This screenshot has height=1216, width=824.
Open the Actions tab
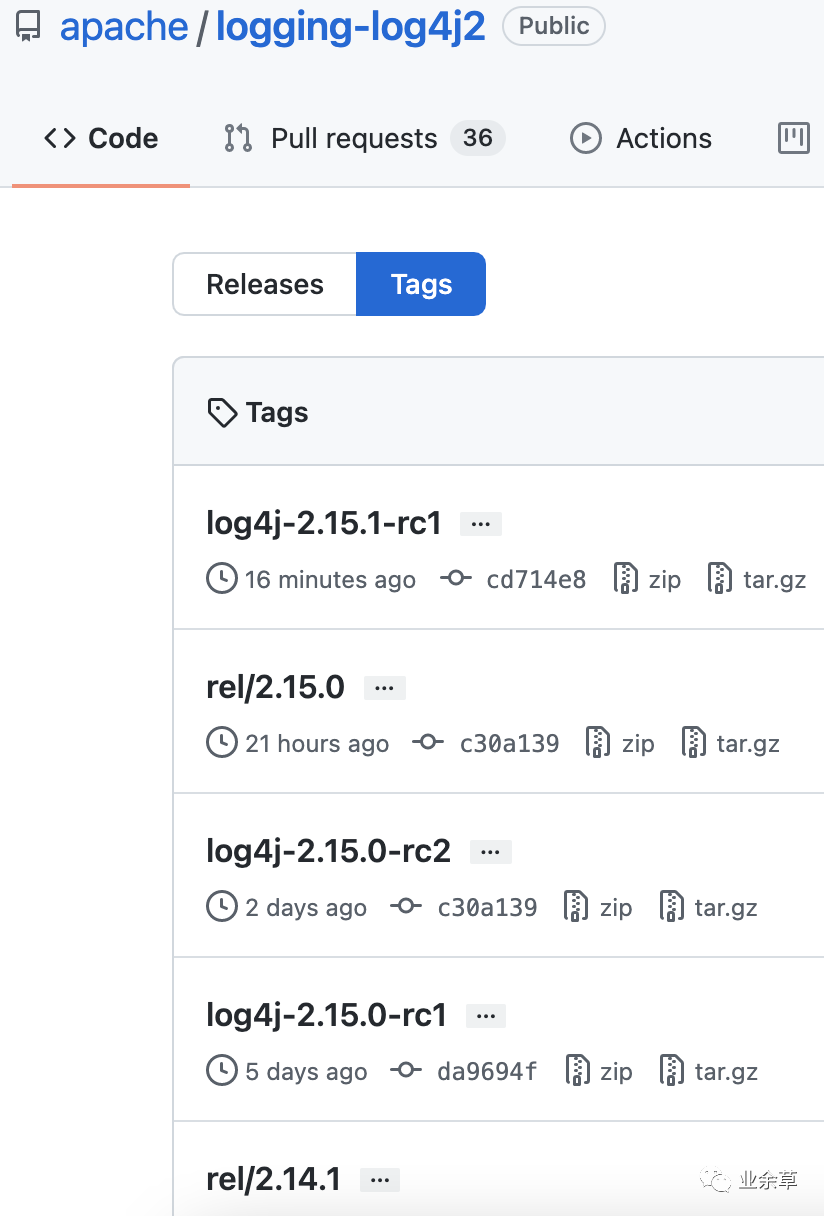(641, 138)
